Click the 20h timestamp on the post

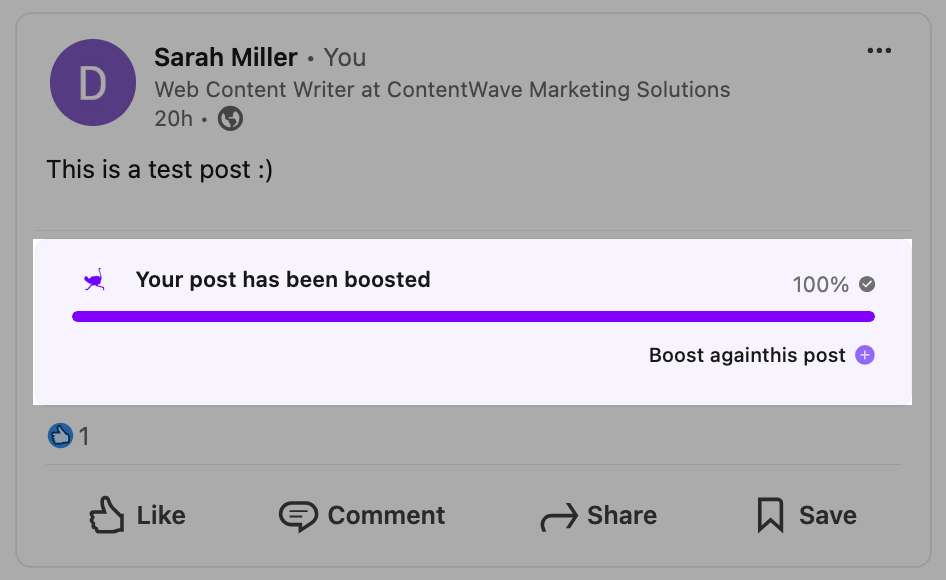[x=173, y=118]
